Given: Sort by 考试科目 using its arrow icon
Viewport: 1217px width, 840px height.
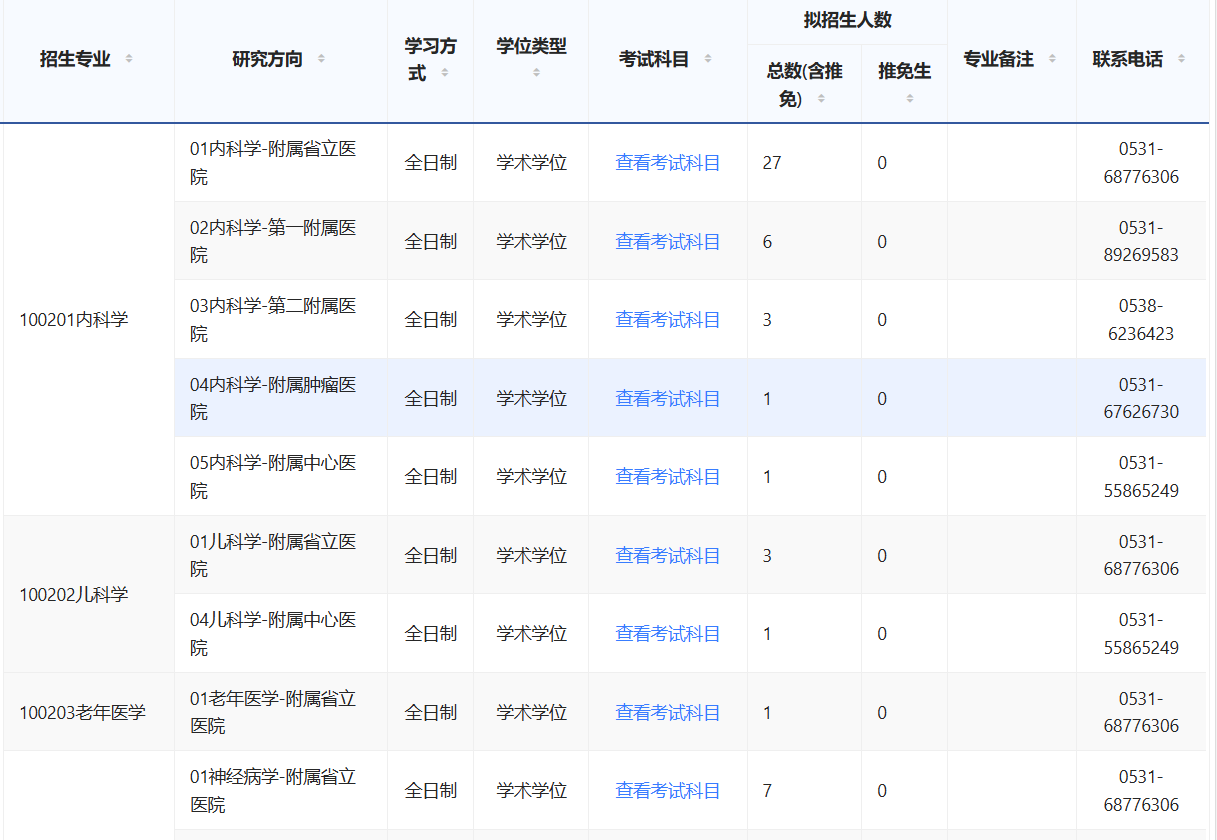Looking at the screenshot, I should [x=708, y=59].
